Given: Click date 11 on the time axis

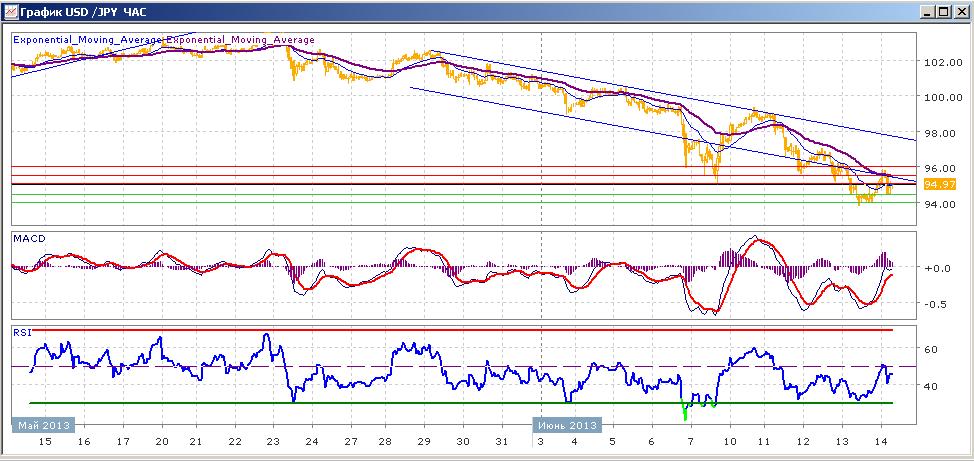Looking at the screenshot, I should coord(763,442).
